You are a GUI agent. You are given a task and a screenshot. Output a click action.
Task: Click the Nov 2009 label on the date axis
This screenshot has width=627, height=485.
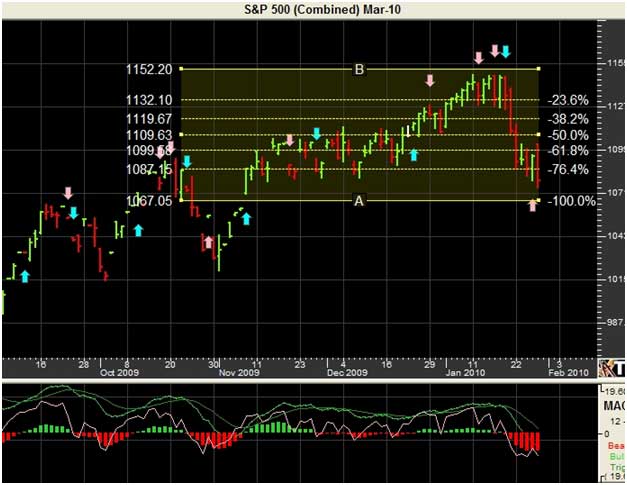pos(239,373)
